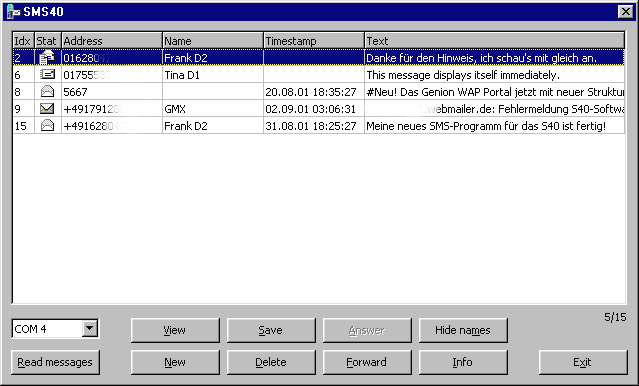This screenshot has width=639, height=386.
Task: Click the 5/15 message counter
Action: tap(615, 317)
